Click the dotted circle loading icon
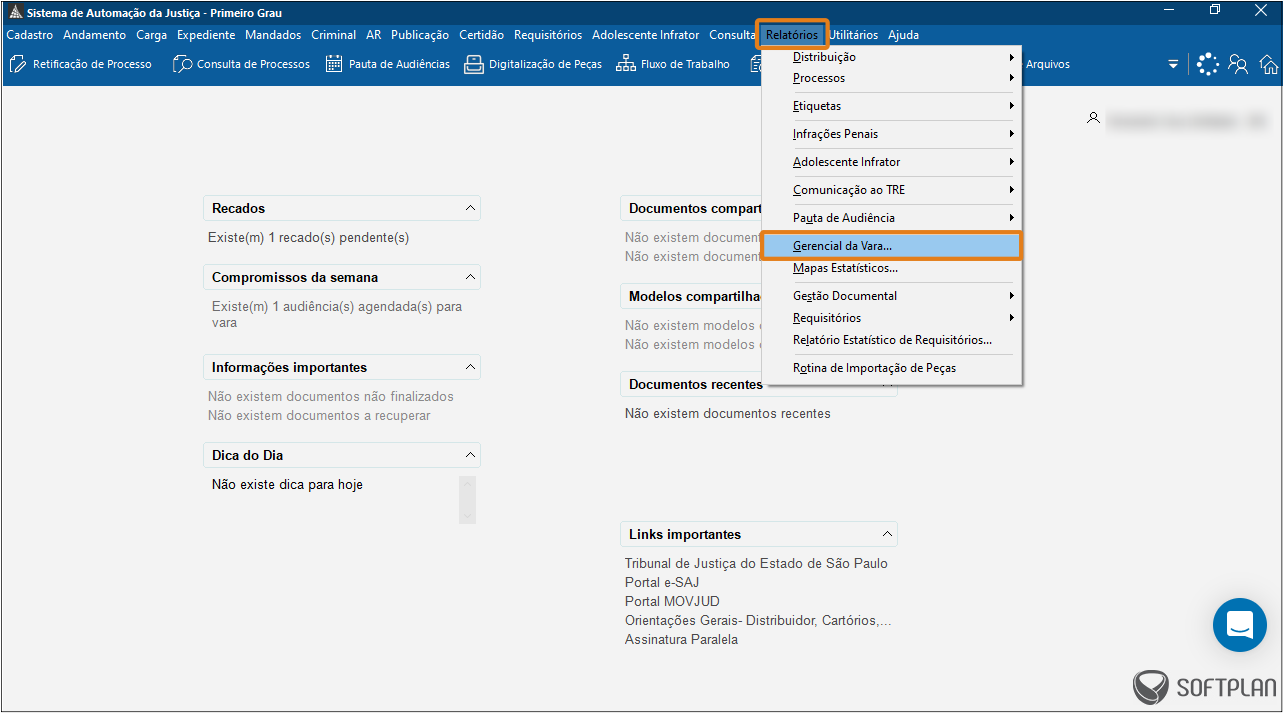Screen dimensions: 1283x713 click(x=1208, y=64)
